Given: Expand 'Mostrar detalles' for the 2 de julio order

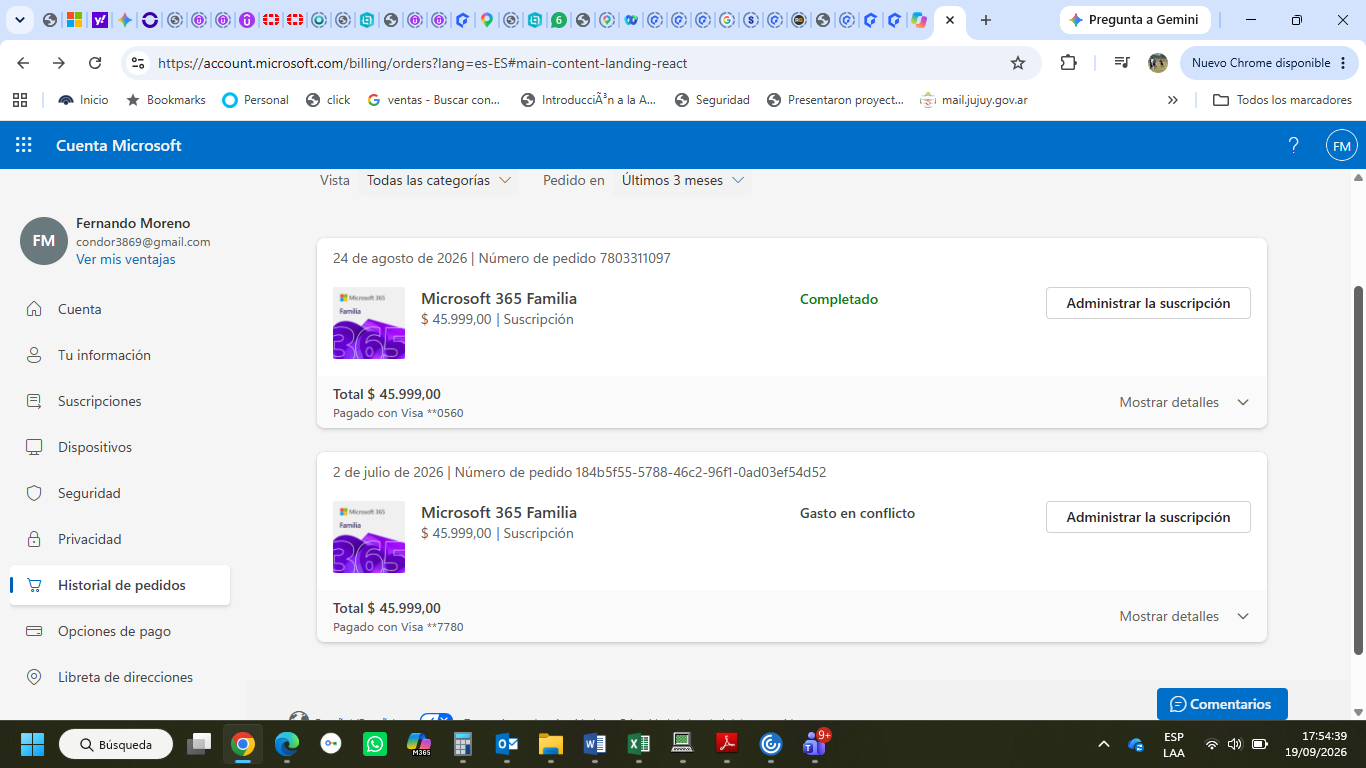Looking at the screenshot, I should click(1184, 616).
